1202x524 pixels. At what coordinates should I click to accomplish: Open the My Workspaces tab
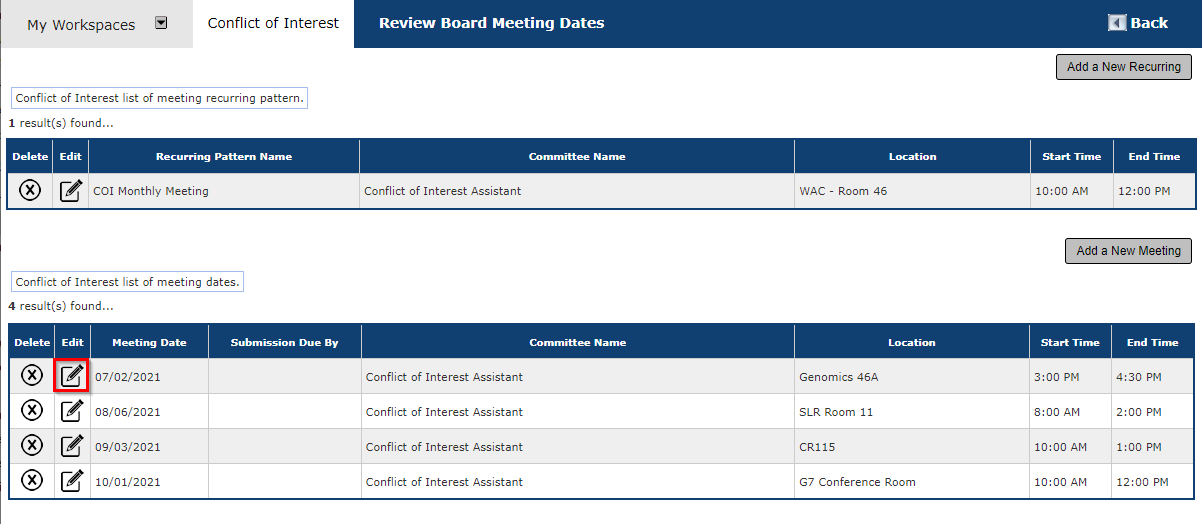click(81, 25)
